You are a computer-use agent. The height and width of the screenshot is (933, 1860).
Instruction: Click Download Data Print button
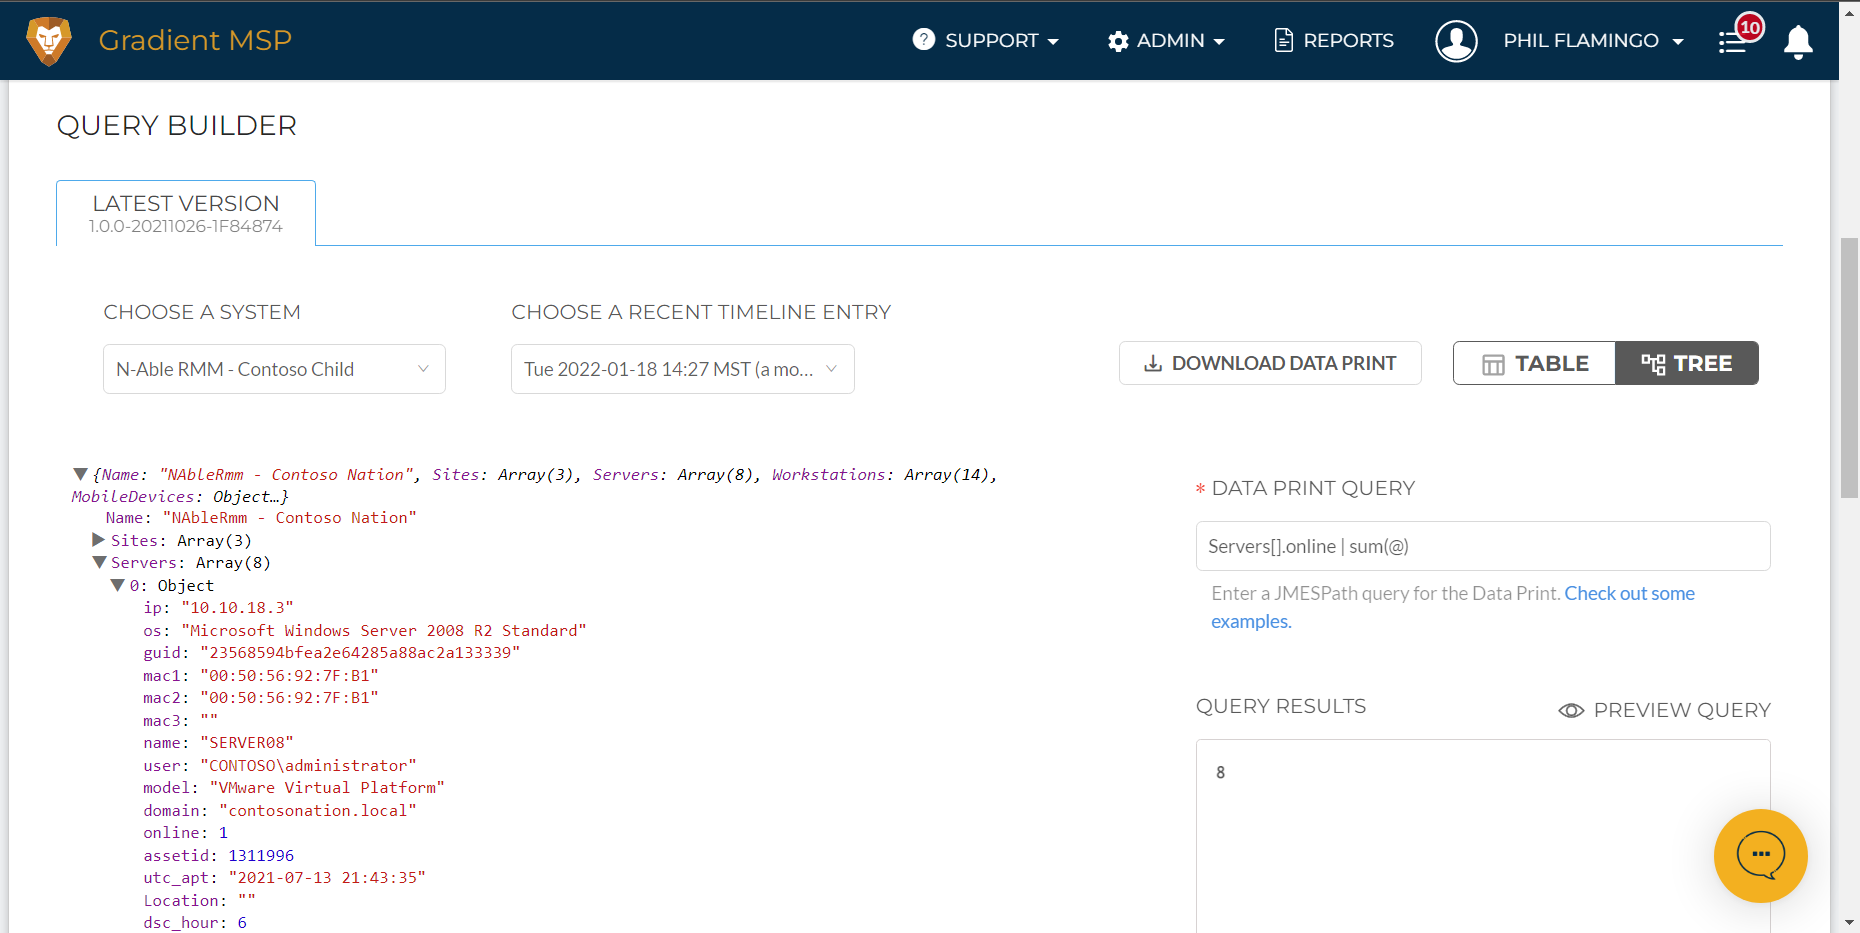tap(1270, 363)
